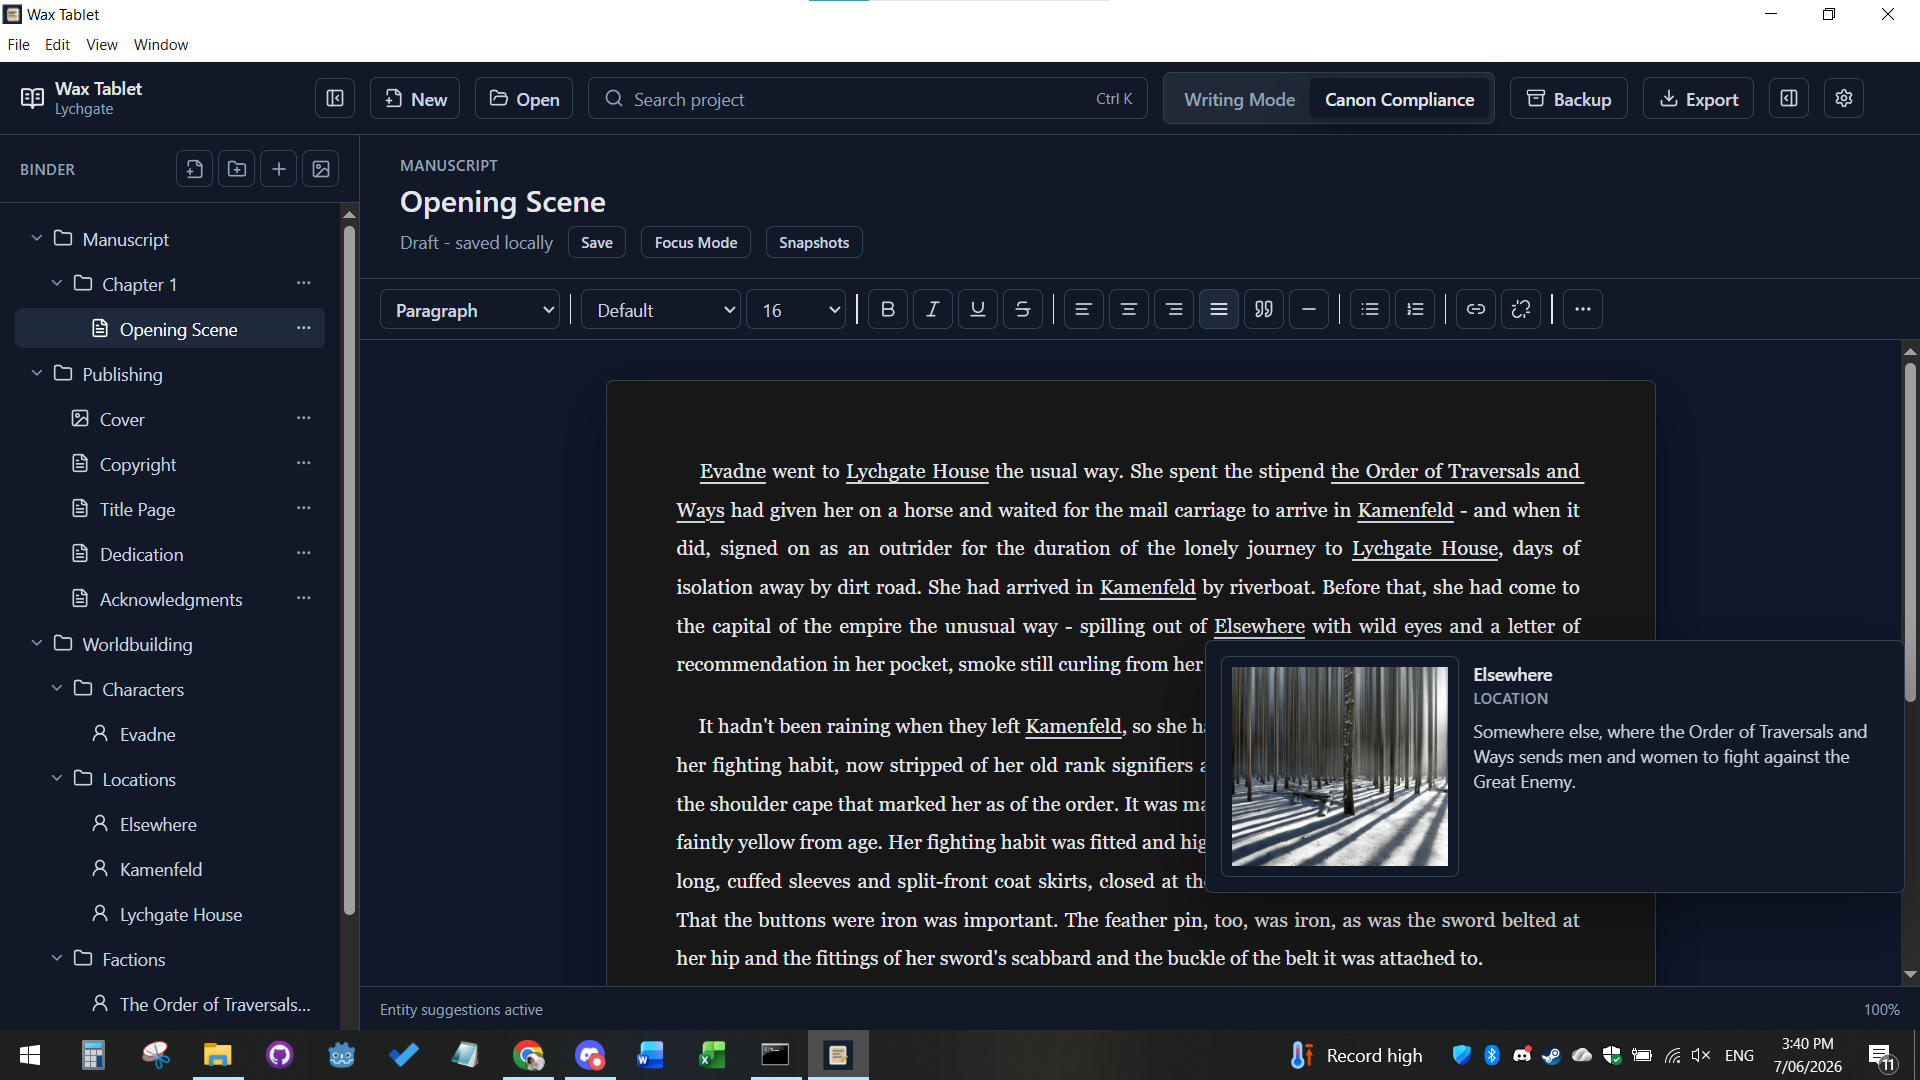Collapse the Factions folder
Screen dimensions: 1920x1080
57,958
